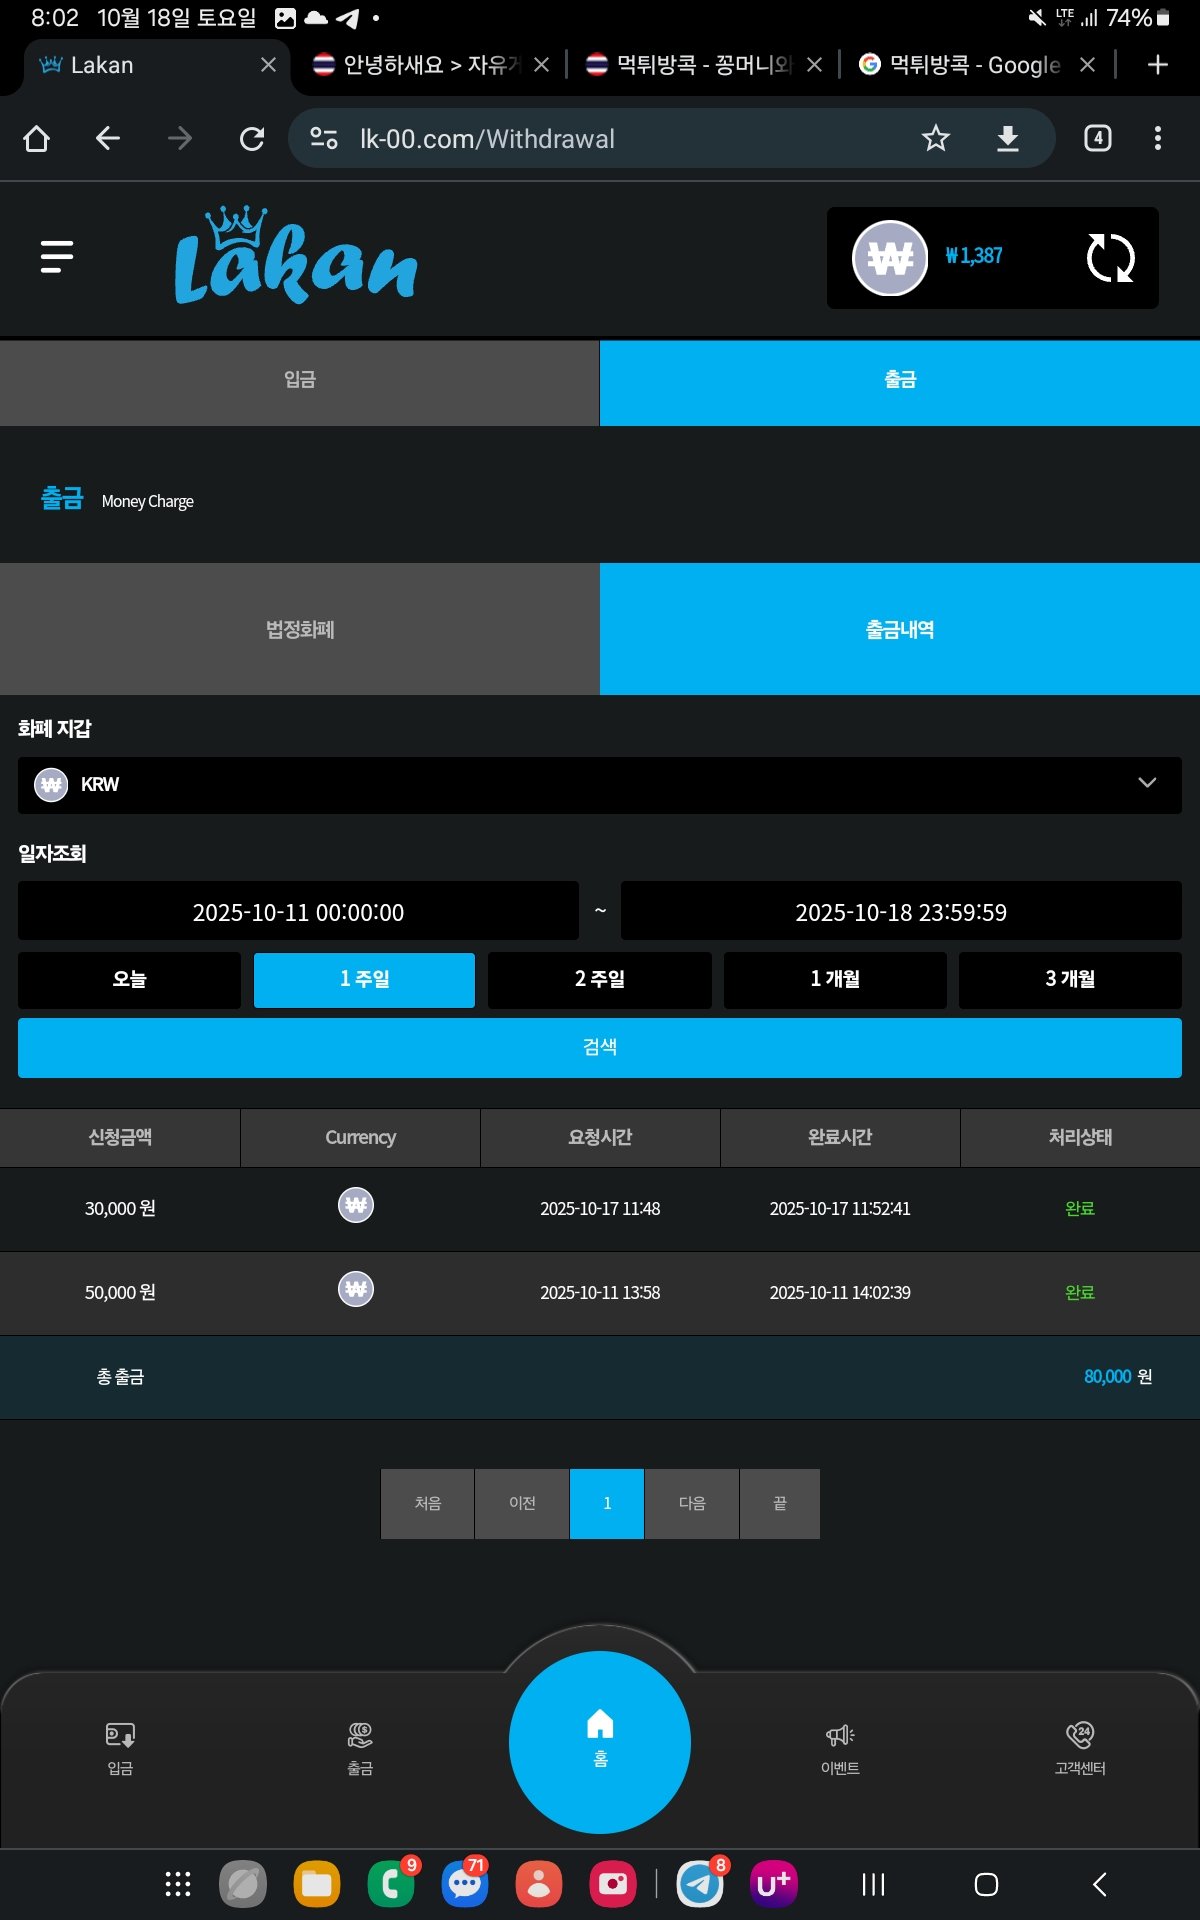Open 고객센터 customer center icon
Viewport: 1200px width, 1920px height.
click(1080, 1747)
